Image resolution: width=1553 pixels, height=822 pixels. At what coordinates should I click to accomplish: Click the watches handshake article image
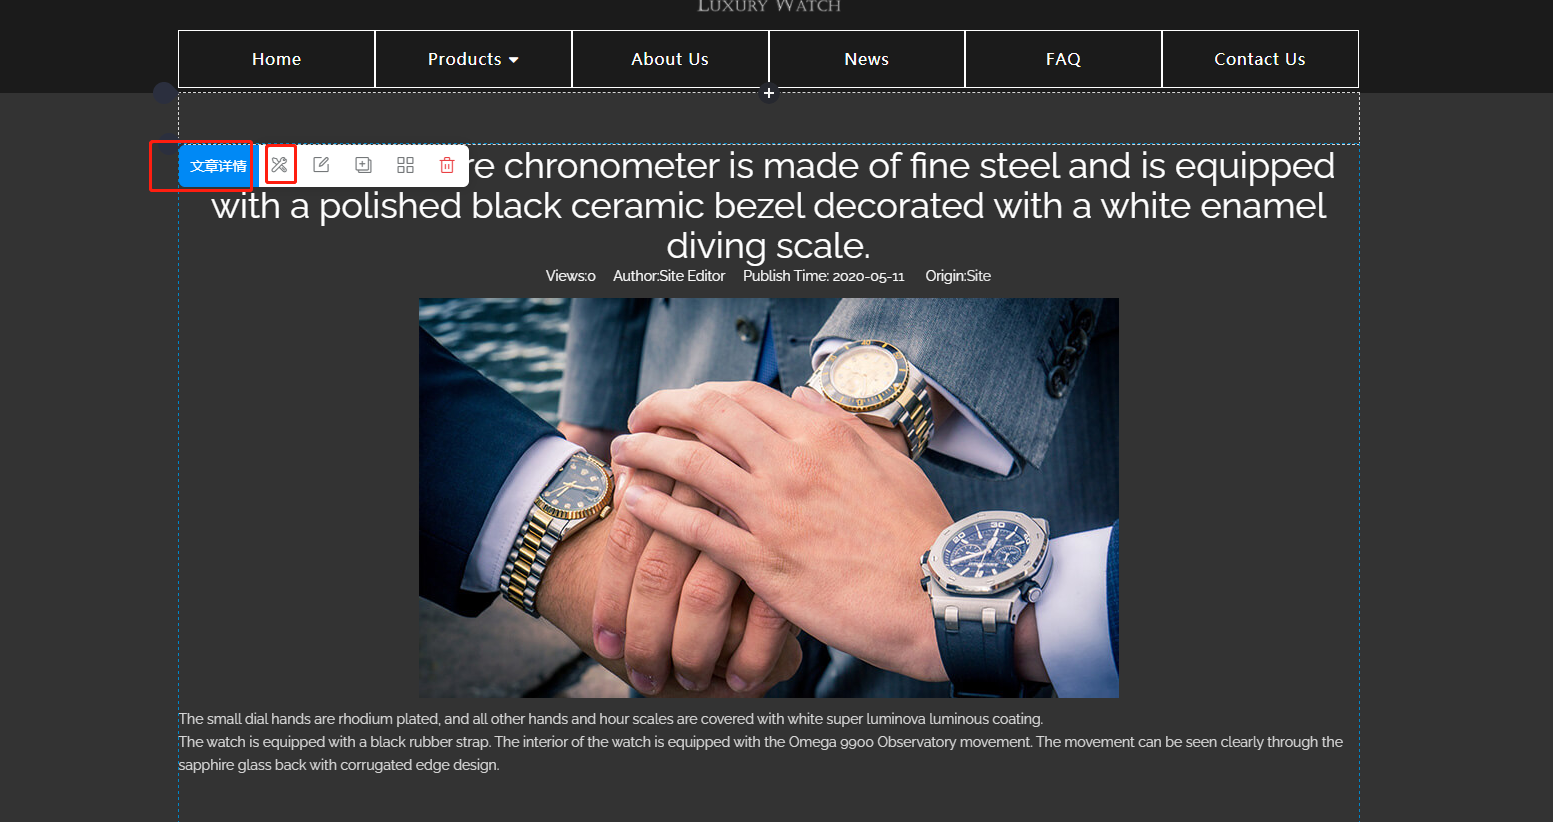768,497
